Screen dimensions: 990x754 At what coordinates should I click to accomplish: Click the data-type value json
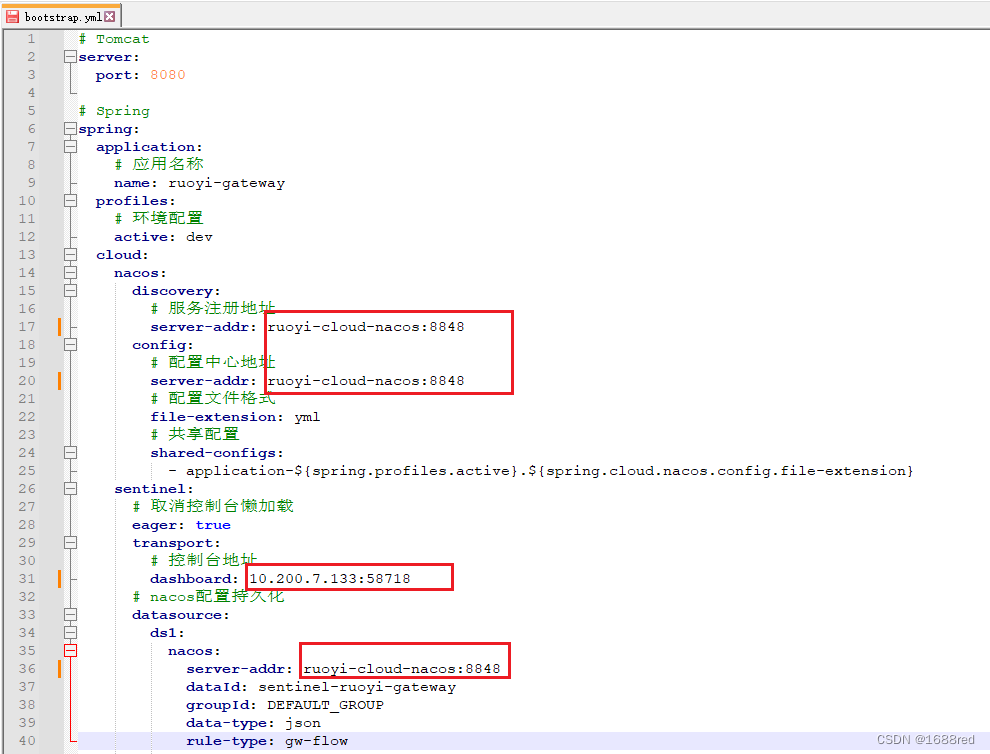click(x=303, y=723)
